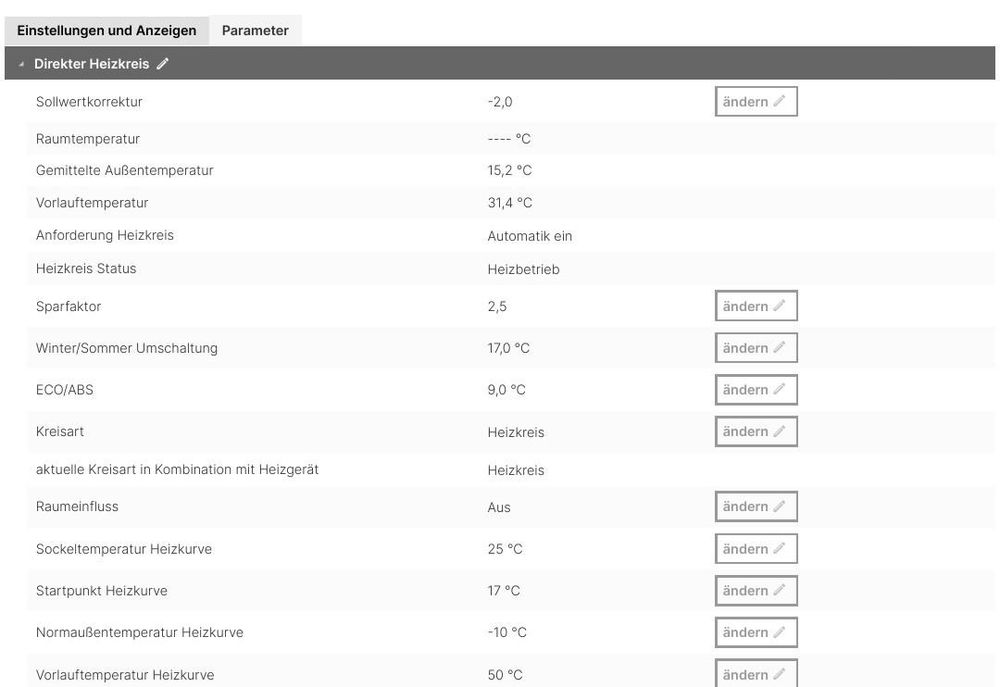Click ändern for Kreisart

pyautogui.click(x=756, y=432)
